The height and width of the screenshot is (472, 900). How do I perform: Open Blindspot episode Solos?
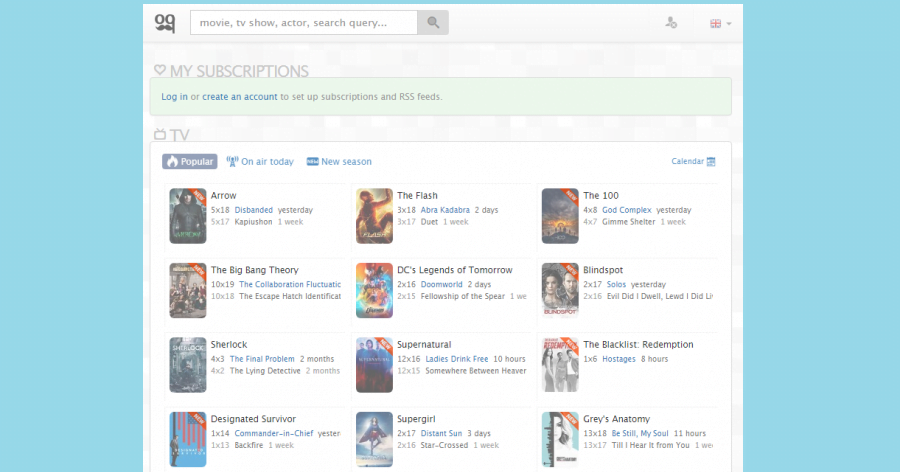(616, 284)
